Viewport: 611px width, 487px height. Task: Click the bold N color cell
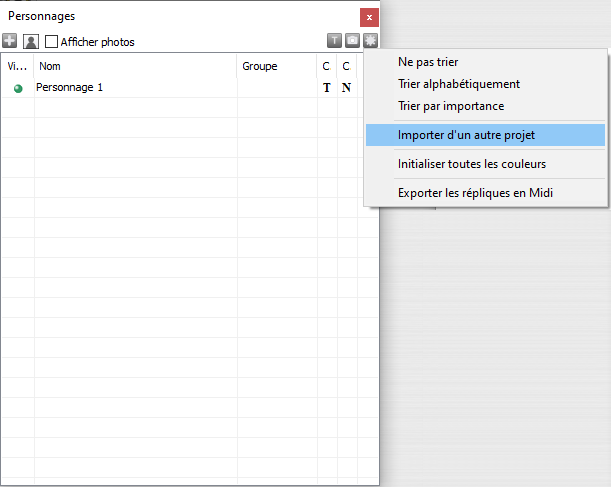coord(346,88)
